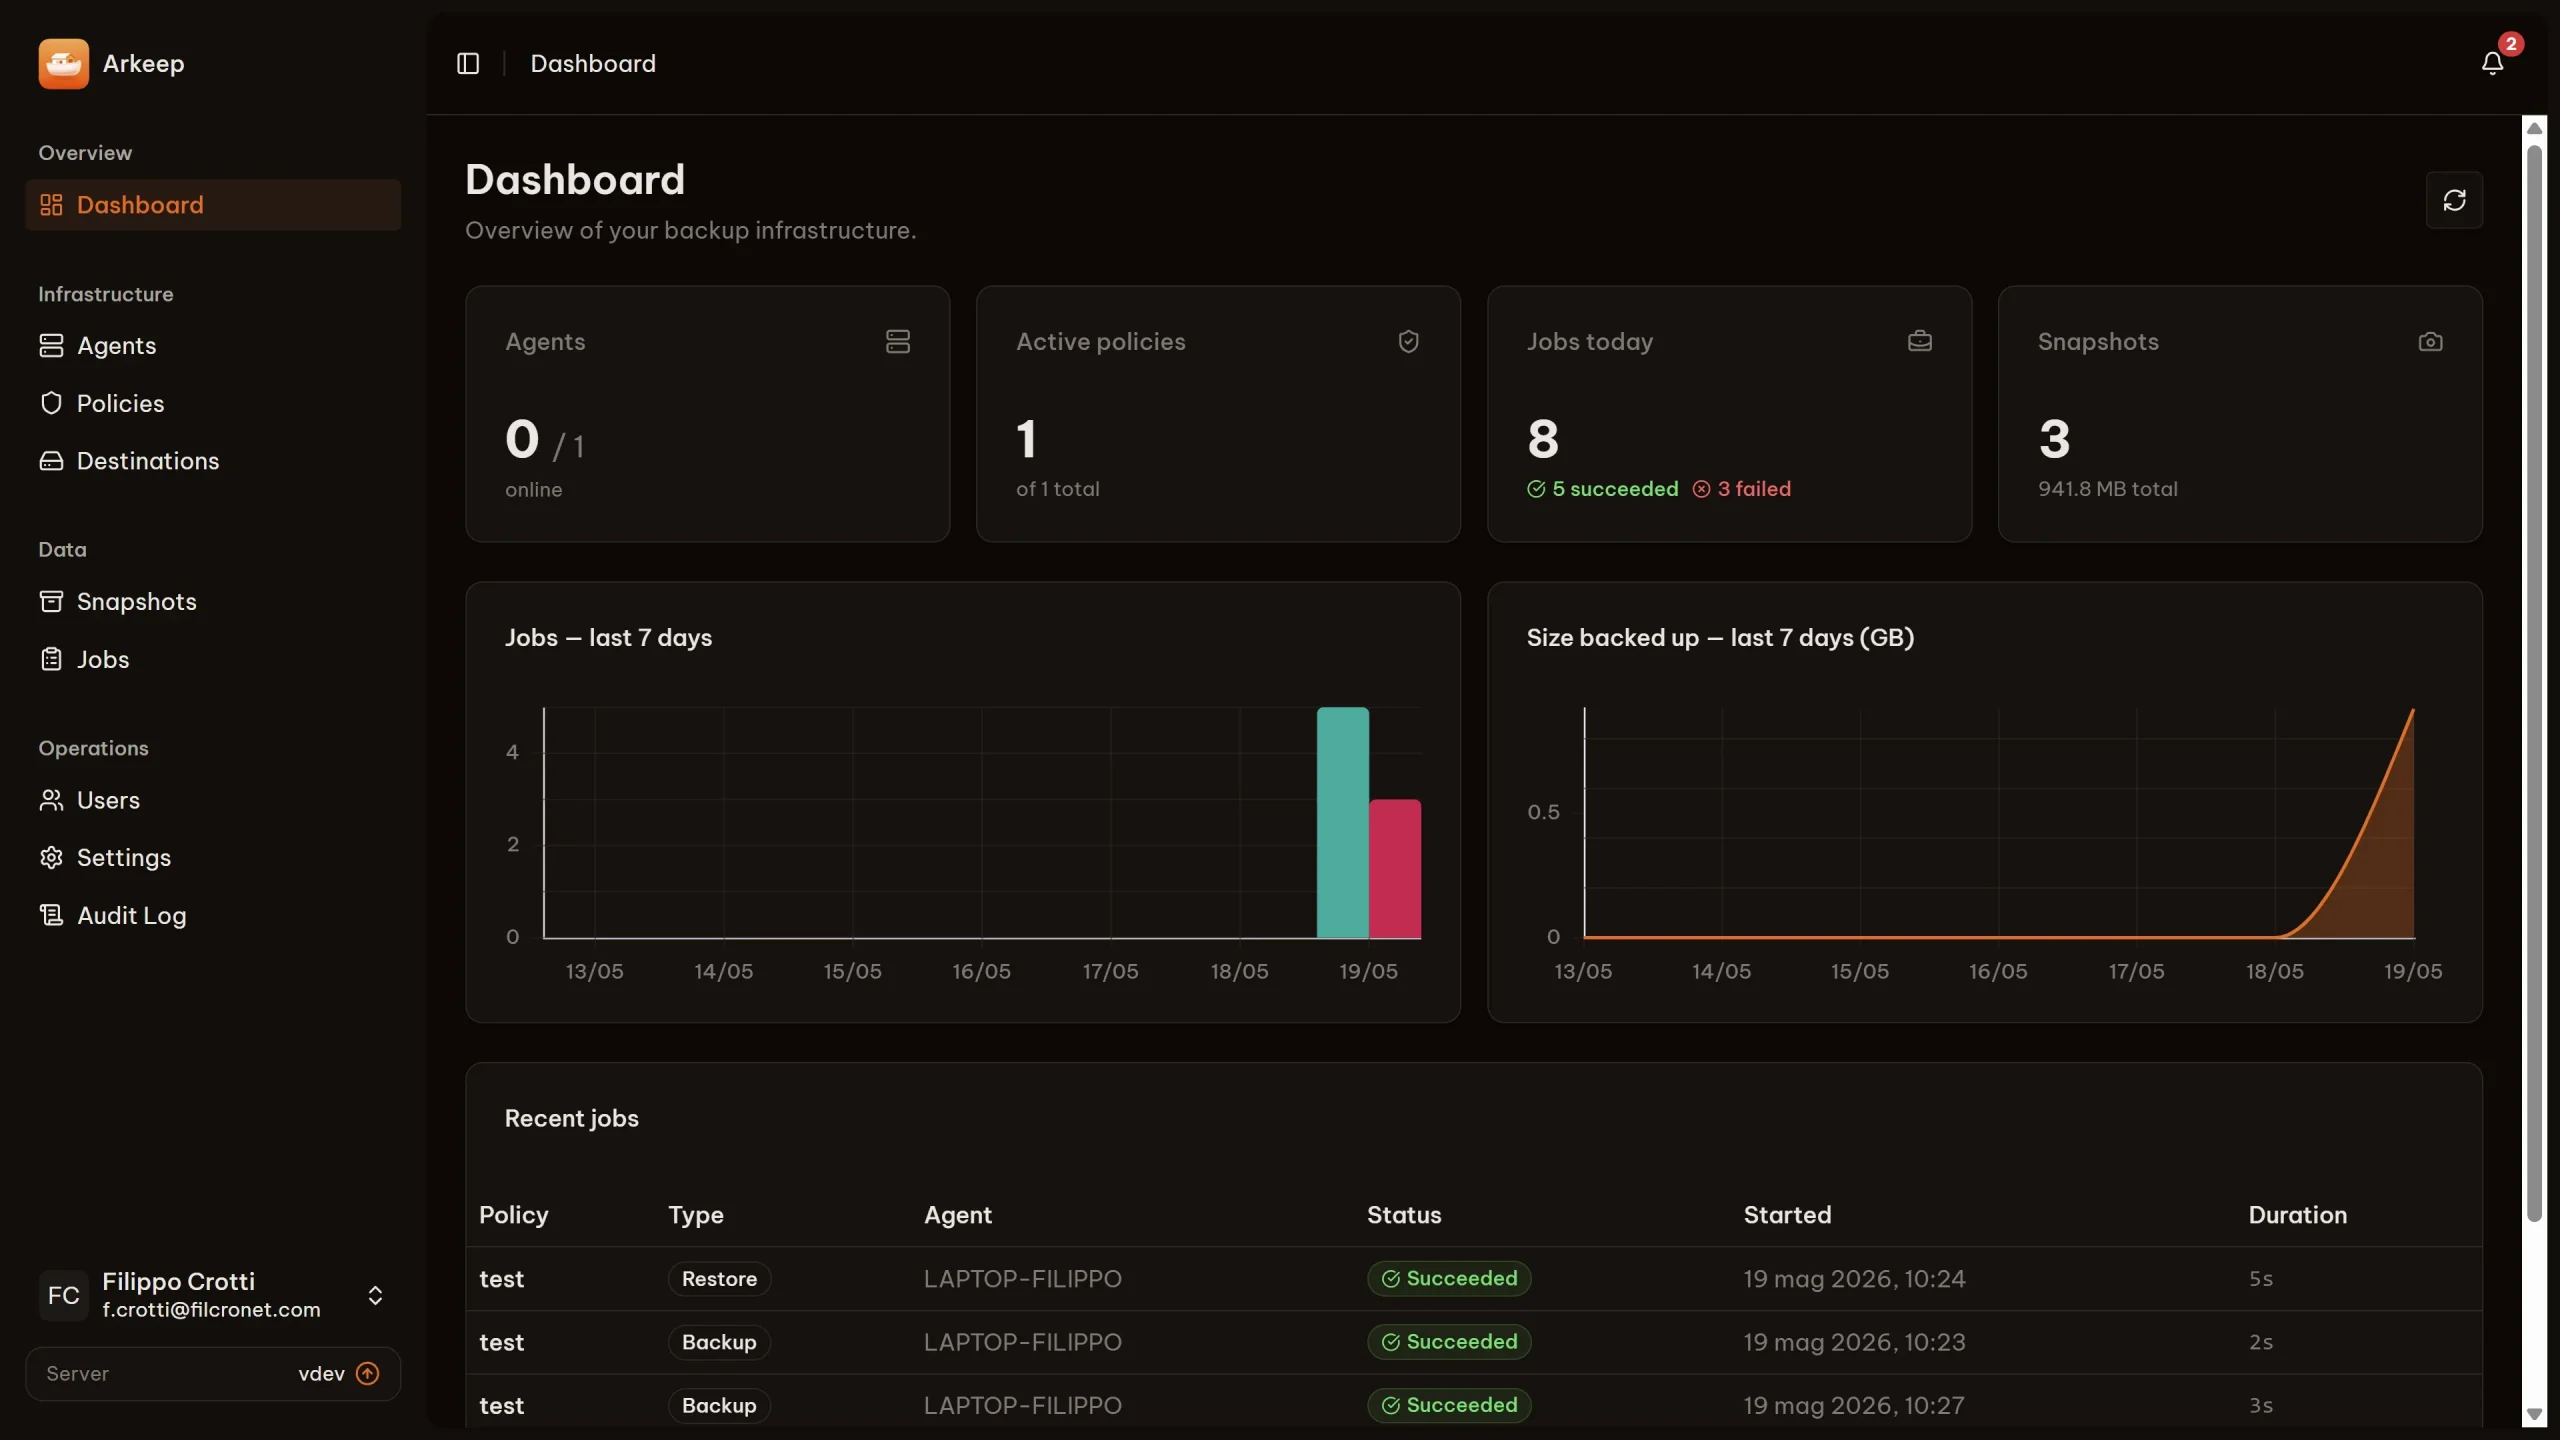Click the Restore job row for test
The width and height of the screenshot is (2560, 1440).
pos(1473,1278)
